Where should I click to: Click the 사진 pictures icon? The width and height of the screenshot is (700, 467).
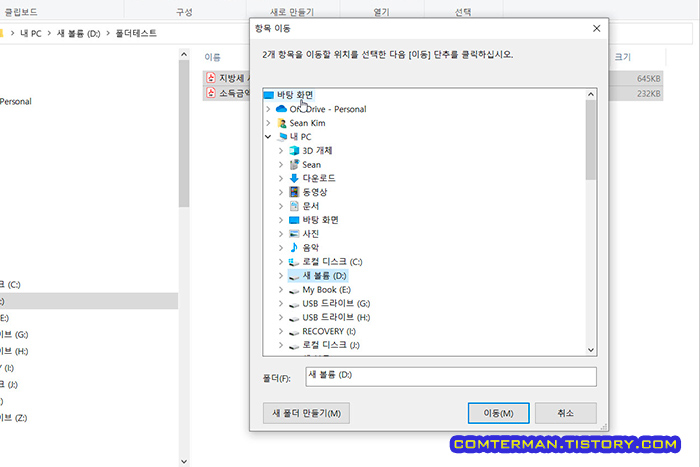[x=294, y=234]
